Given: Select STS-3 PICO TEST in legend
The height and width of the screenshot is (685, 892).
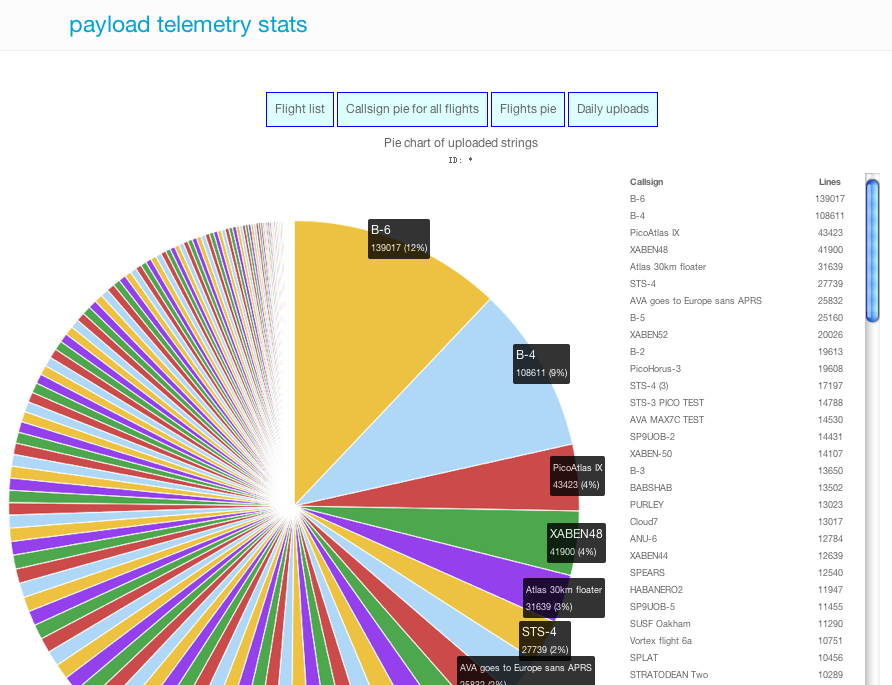Looking at the screenshot, I should 737,403.
